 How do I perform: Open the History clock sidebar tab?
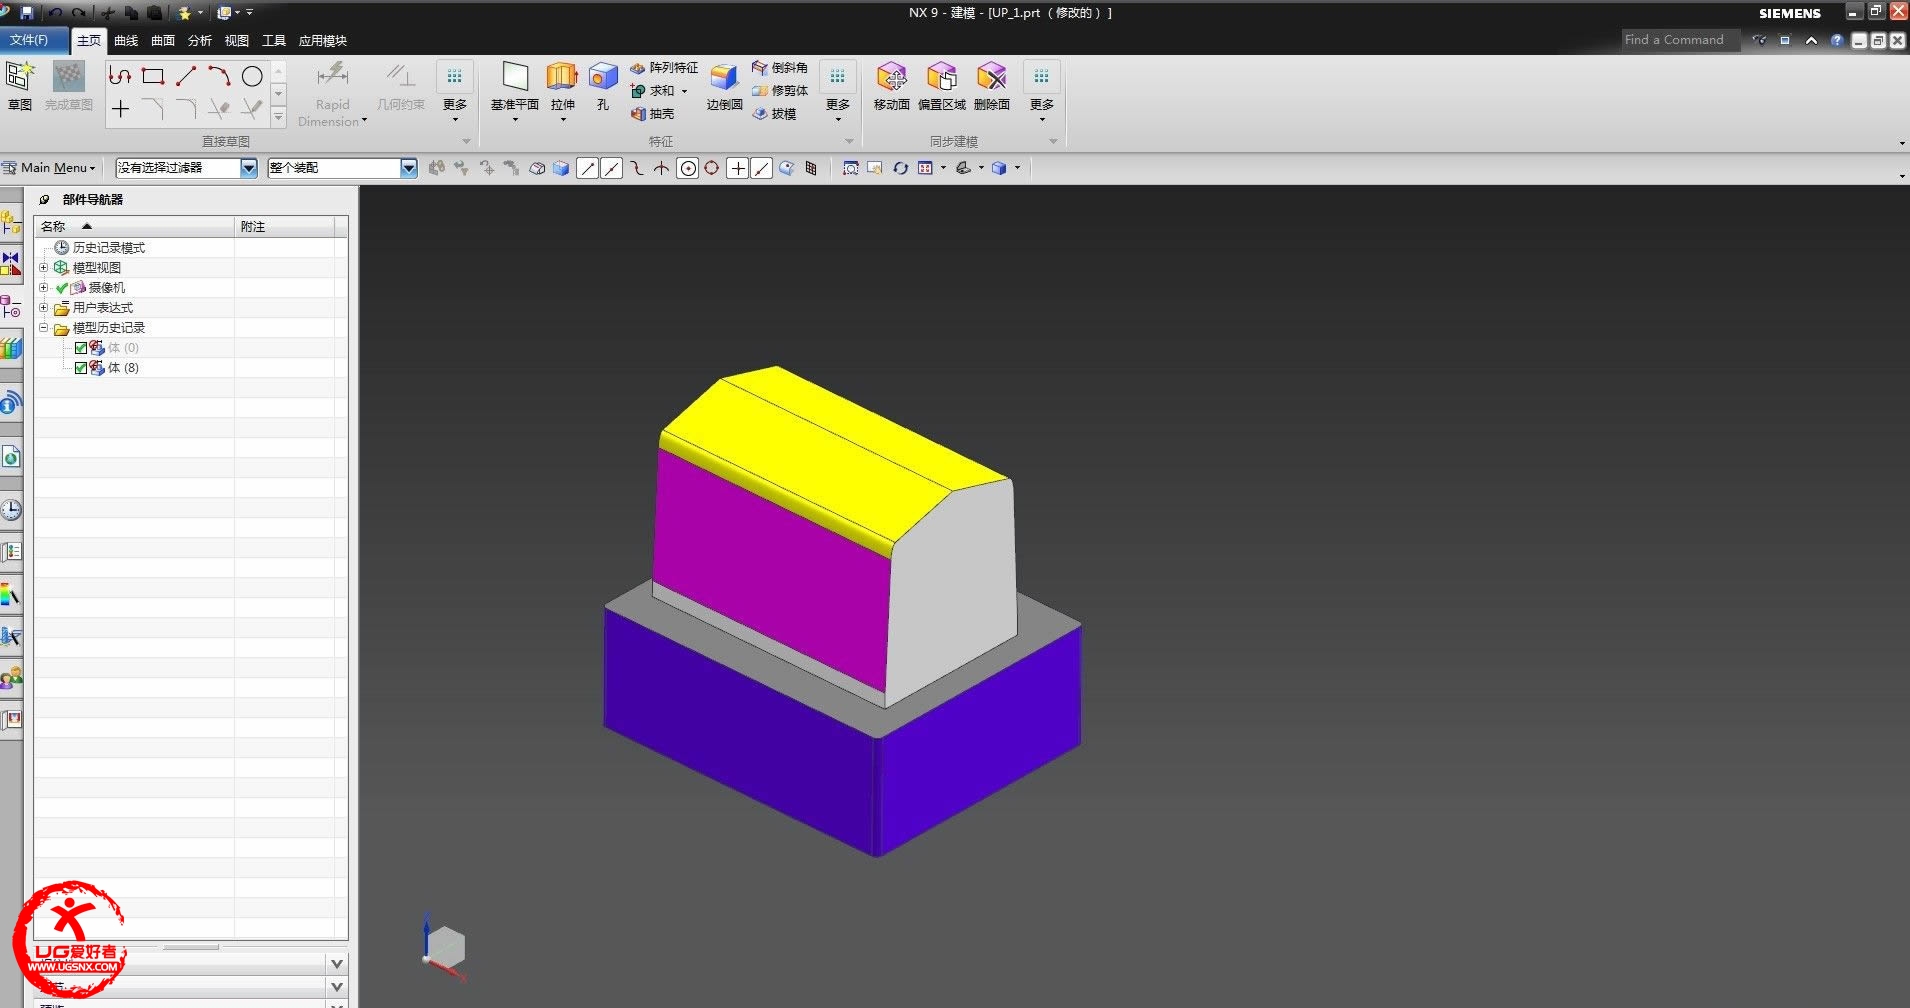coord(11,510)
